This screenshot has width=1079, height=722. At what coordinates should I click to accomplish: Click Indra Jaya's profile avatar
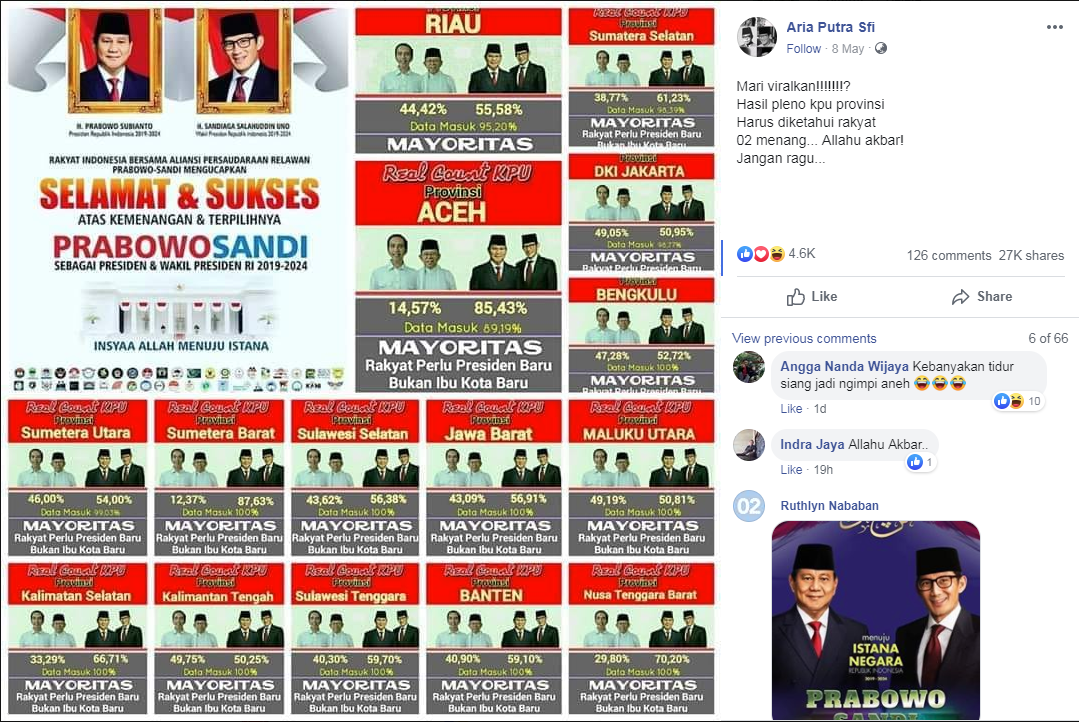[x=749, y=445]
